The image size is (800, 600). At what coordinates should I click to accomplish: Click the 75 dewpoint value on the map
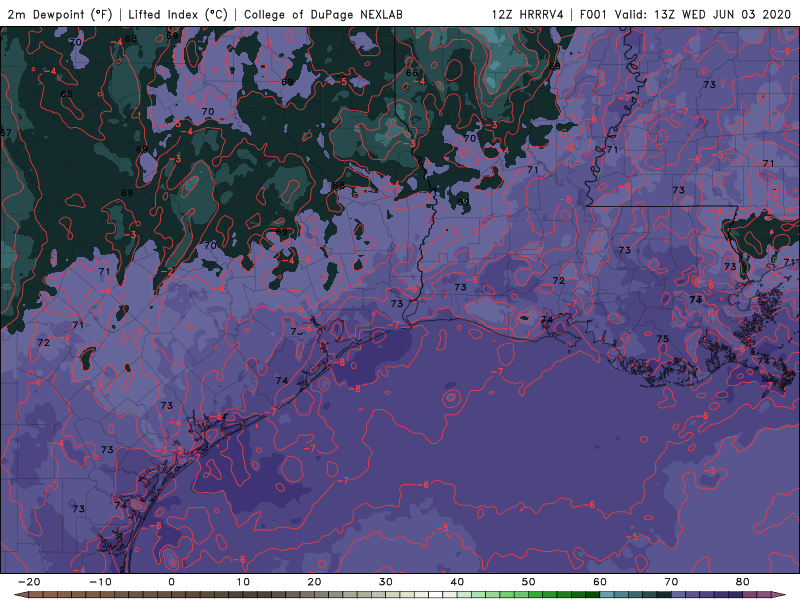pos(662,339)
